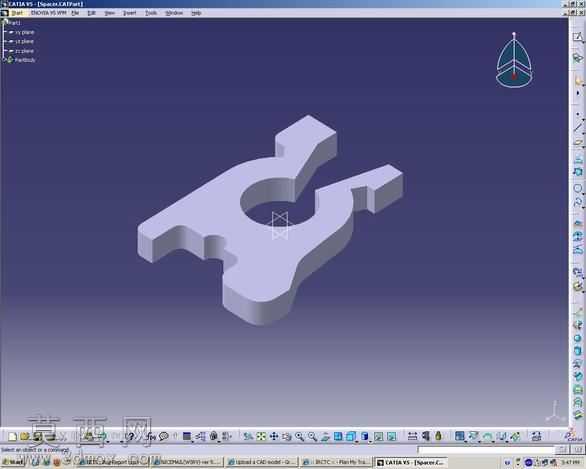
Task: Click the power input command field
Action: (x=486, y=450)
